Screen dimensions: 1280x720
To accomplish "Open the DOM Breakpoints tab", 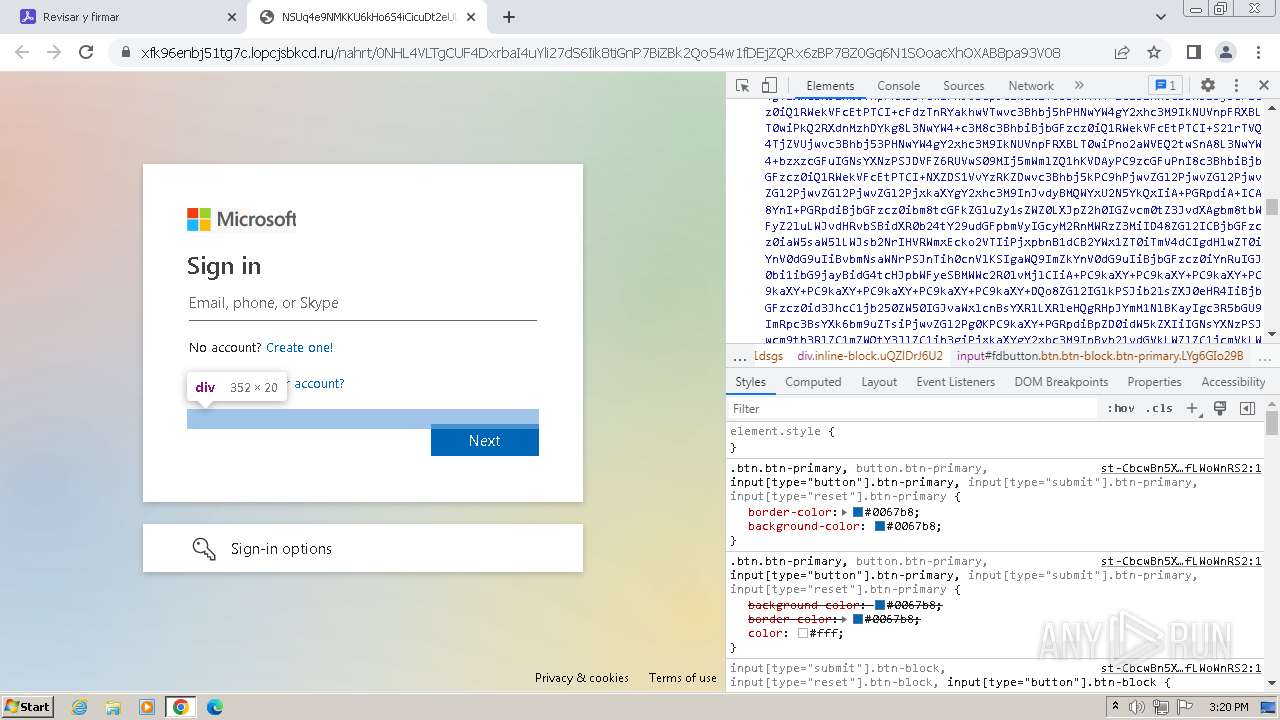I will 1061,382.
